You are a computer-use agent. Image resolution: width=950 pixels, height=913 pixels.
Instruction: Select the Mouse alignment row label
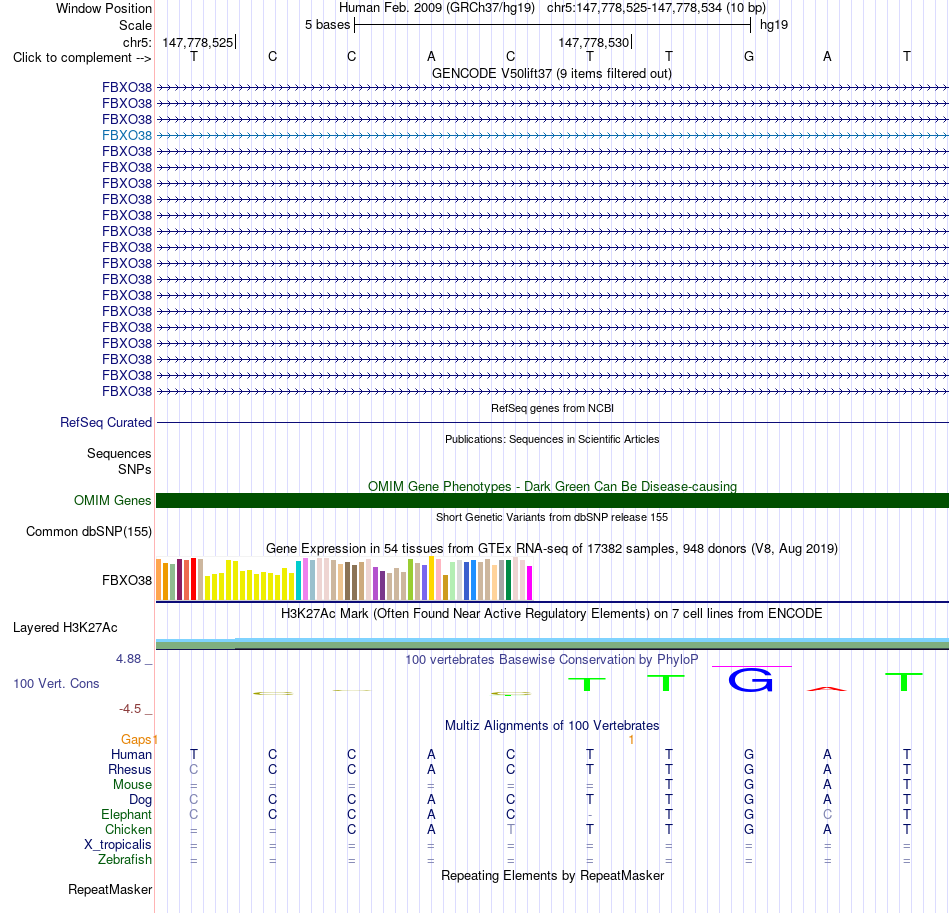tap(132, 785)
